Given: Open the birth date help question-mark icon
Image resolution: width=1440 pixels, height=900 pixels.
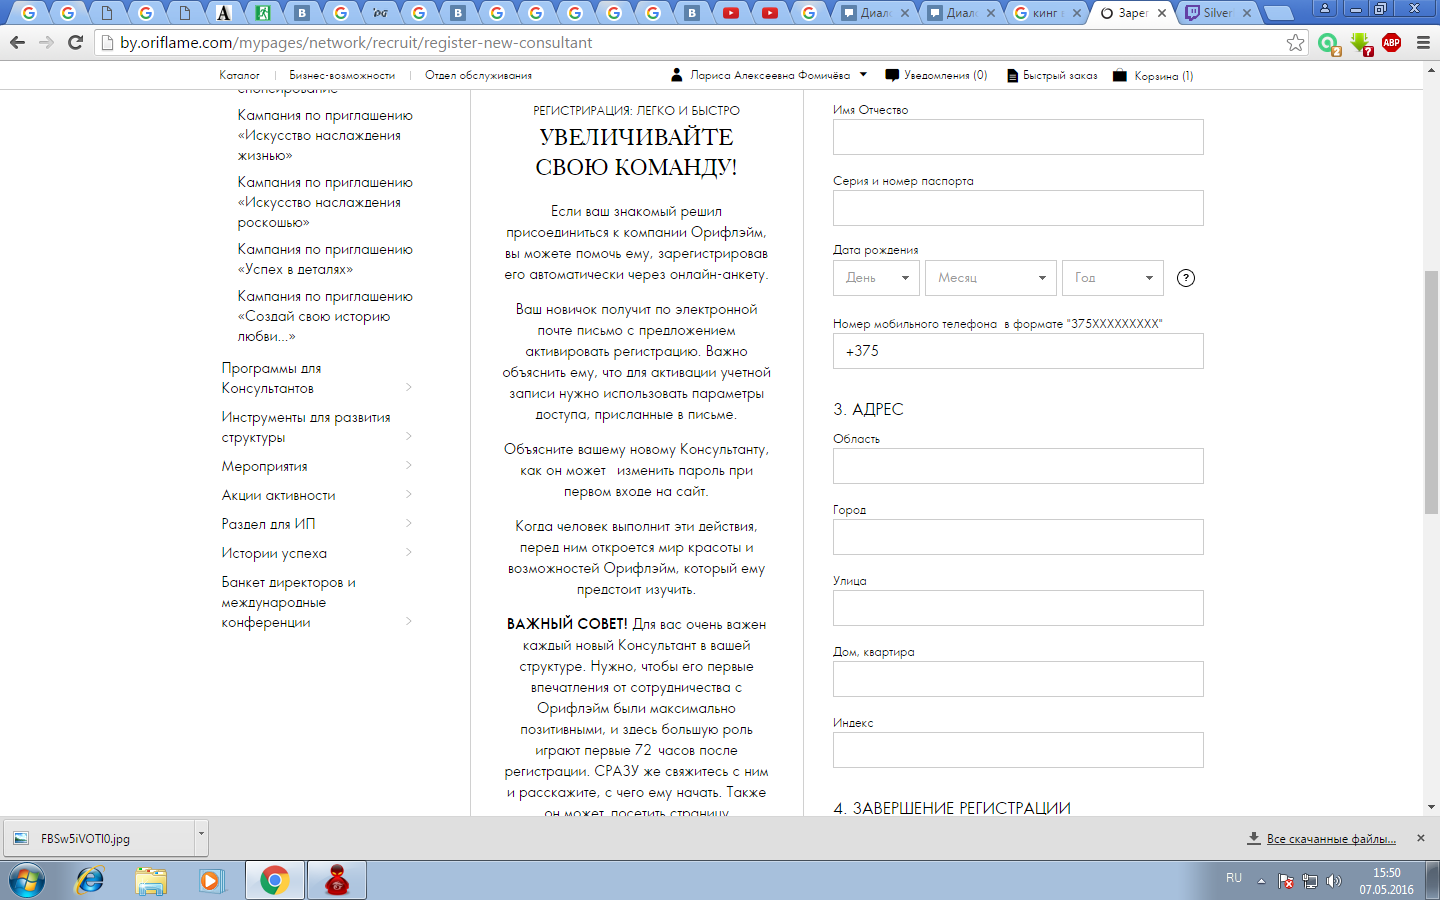Looking at the screenshot, I should click(x=1186, y=278).
